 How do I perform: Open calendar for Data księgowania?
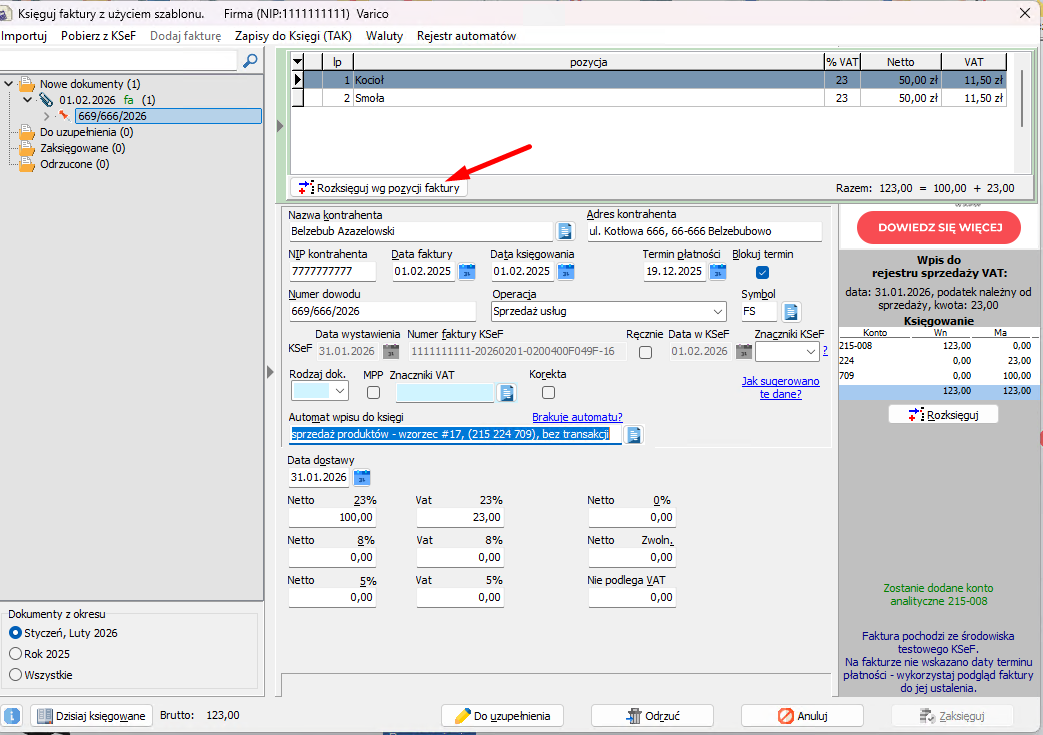pyautogui.click(x=565, y=271)
